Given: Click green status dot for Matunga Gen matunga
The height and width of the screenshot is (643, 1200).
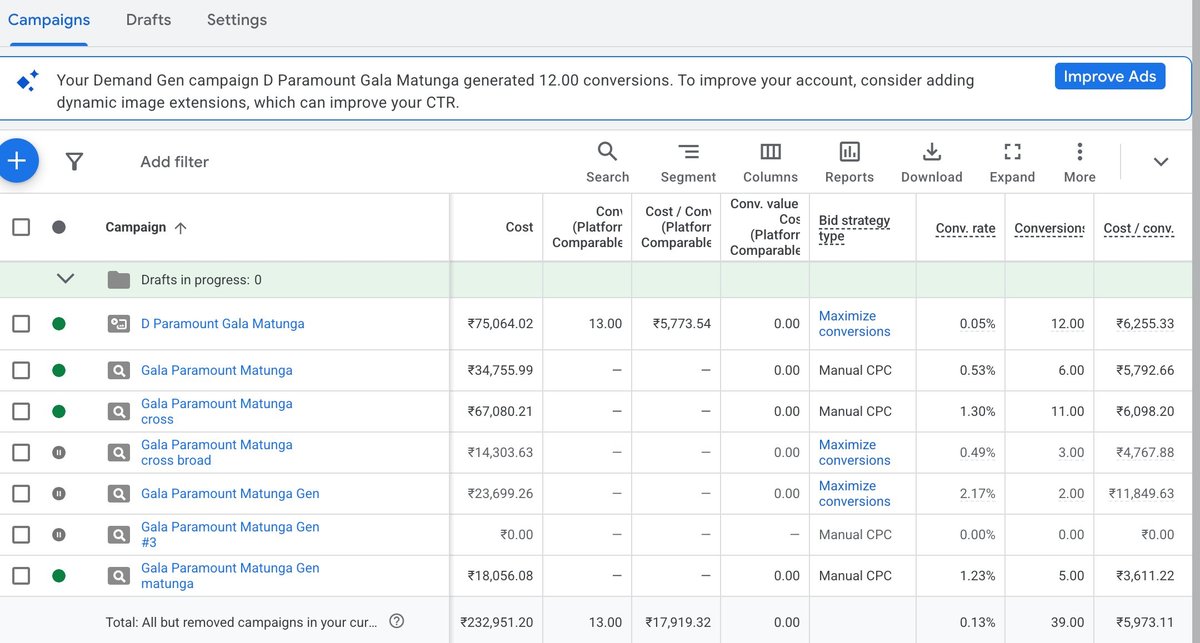Looking at the screenshot, I should (59, 575).
